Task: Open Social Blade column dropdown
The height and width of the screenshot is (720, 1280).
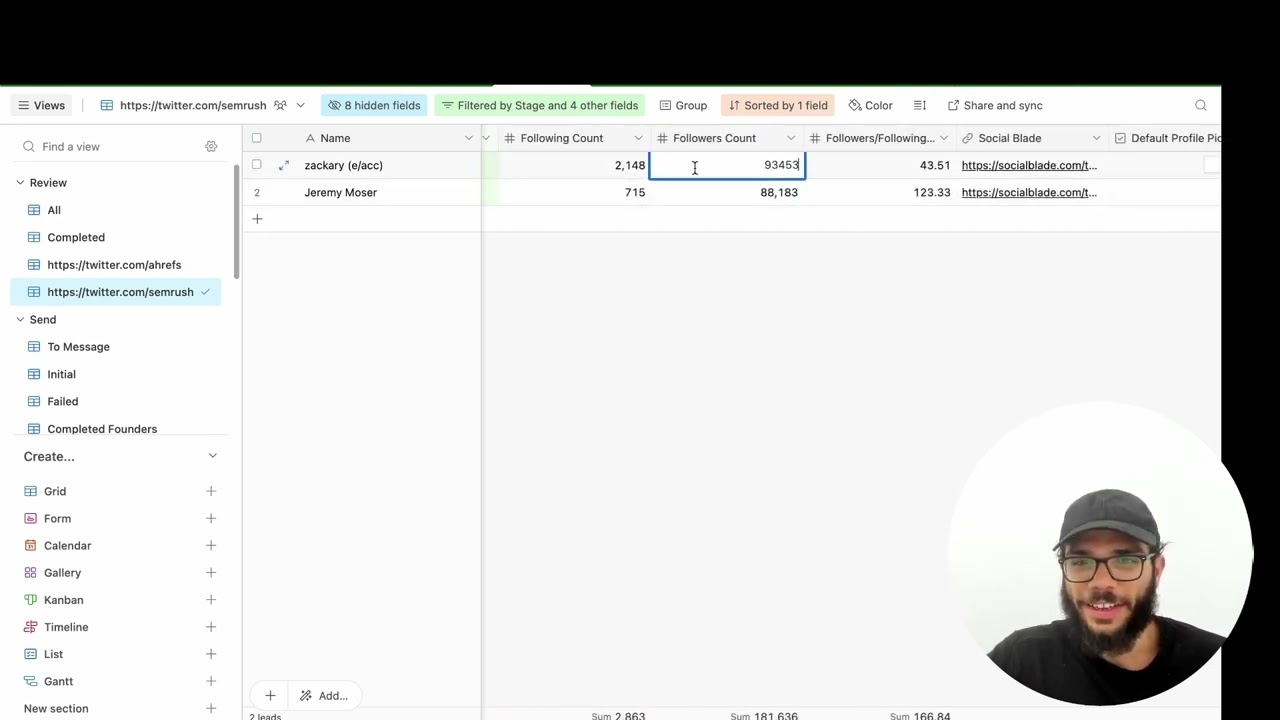Action: coord(1096,138)
